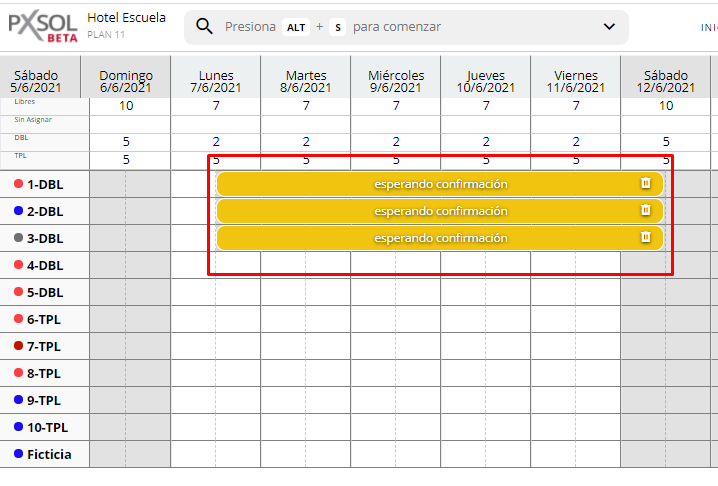Click the empty 6-TPL cell under Miércoles

coord(396,319)
